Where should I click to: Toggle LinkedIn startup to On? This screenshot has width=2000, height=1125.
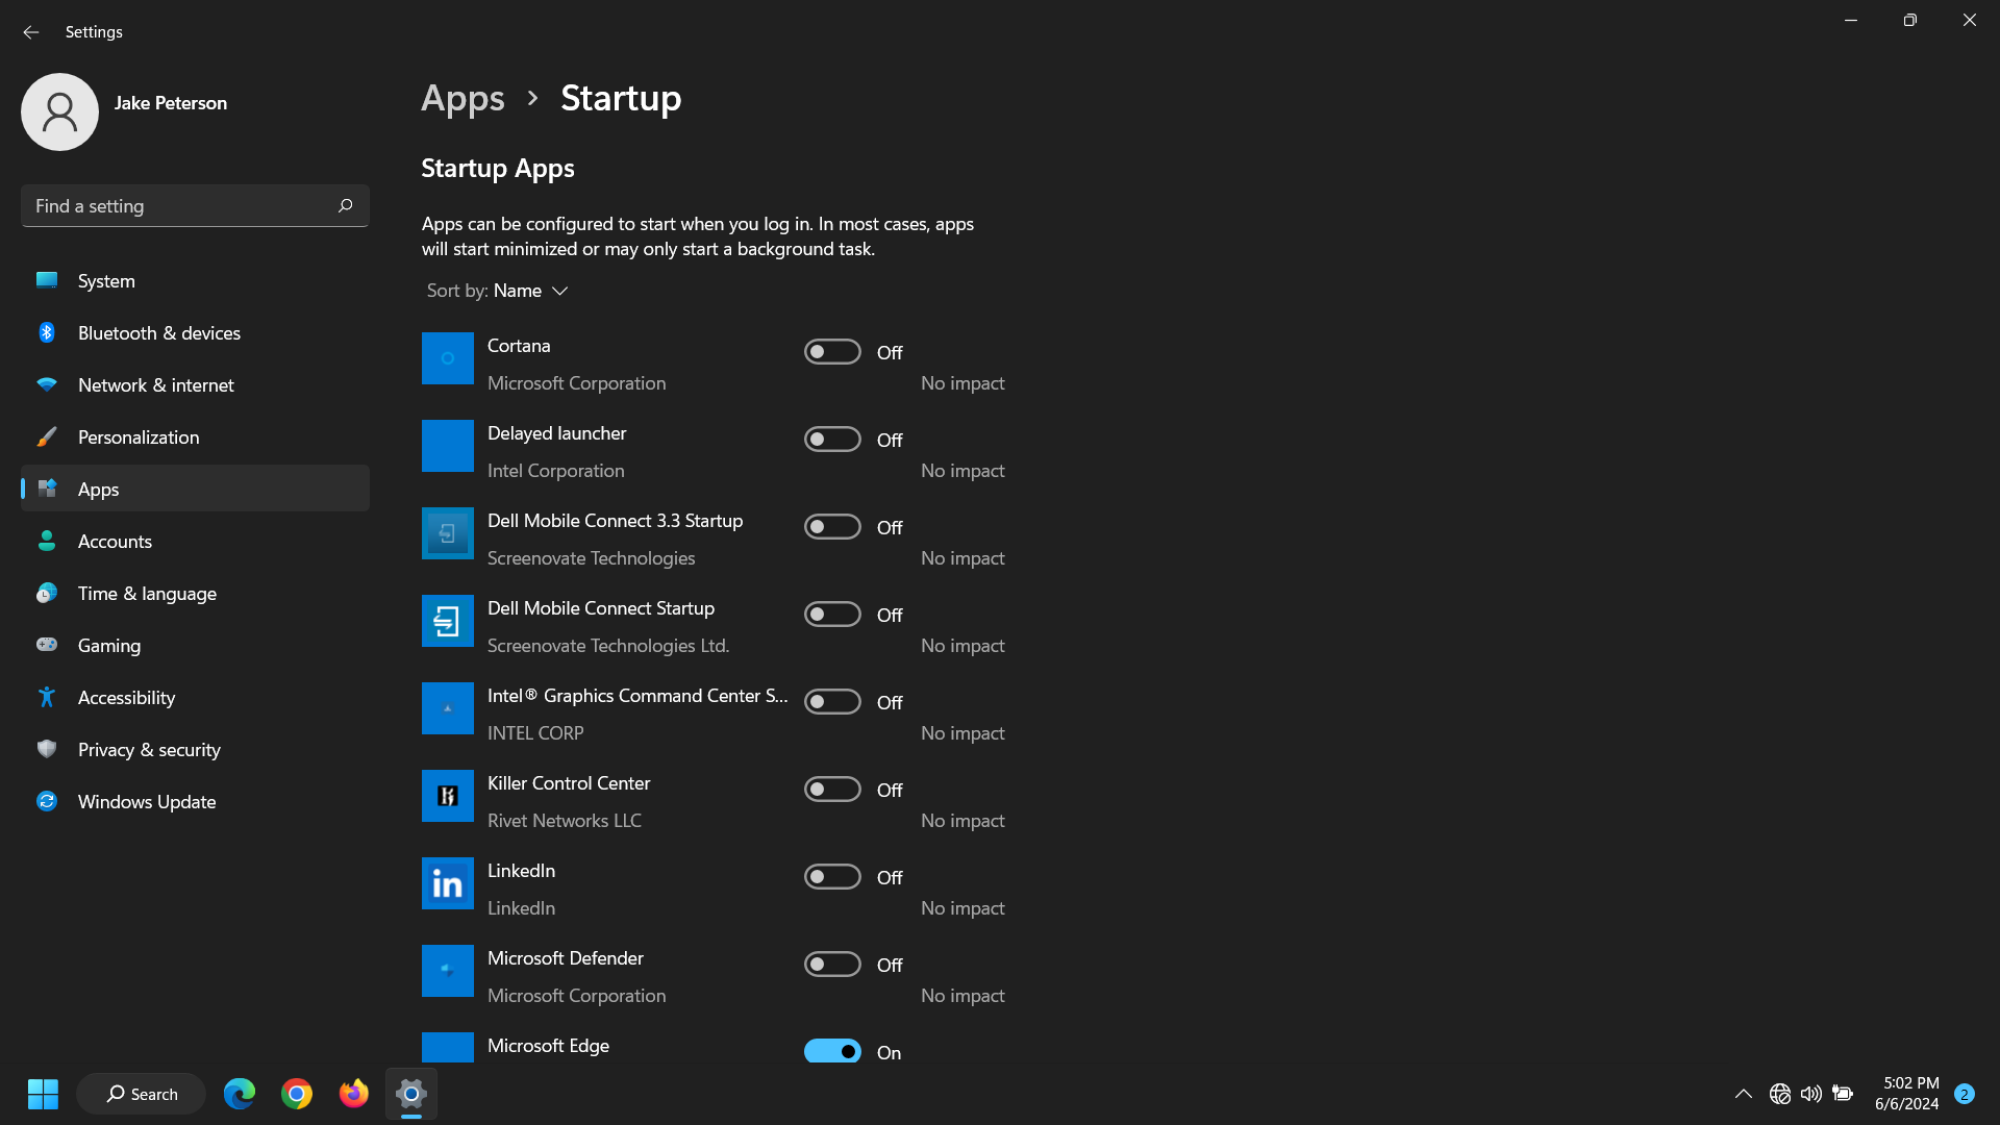tap(831, 876)
